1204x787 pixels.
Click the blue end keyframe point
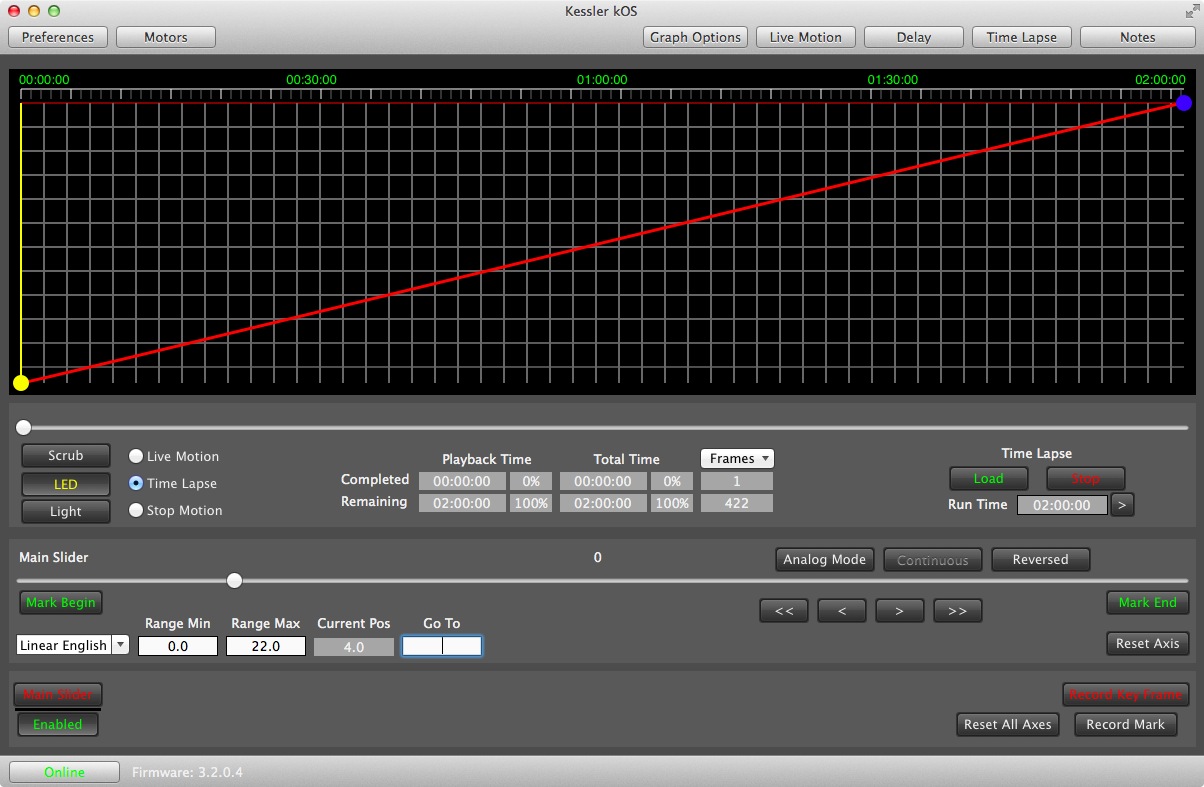[1184, 102]
